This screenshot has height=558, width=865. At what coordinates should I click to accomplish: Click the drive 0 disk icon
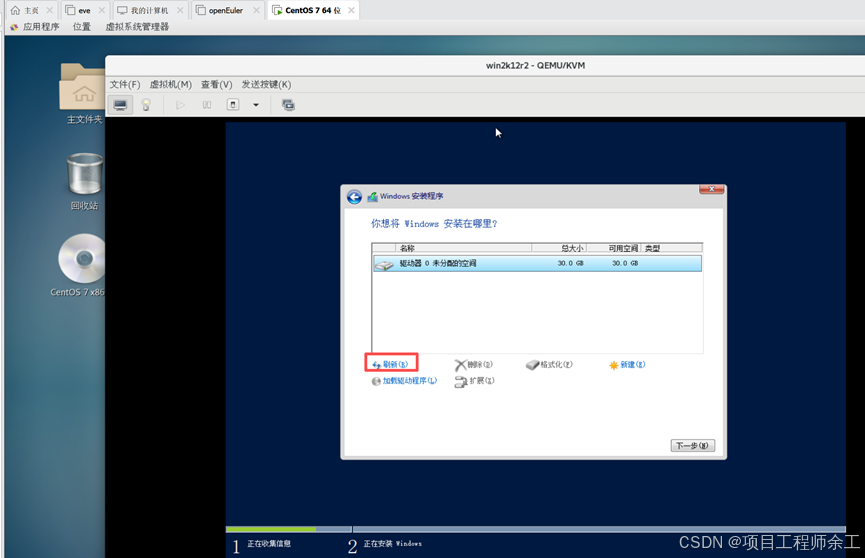click(x=385, y=264)
